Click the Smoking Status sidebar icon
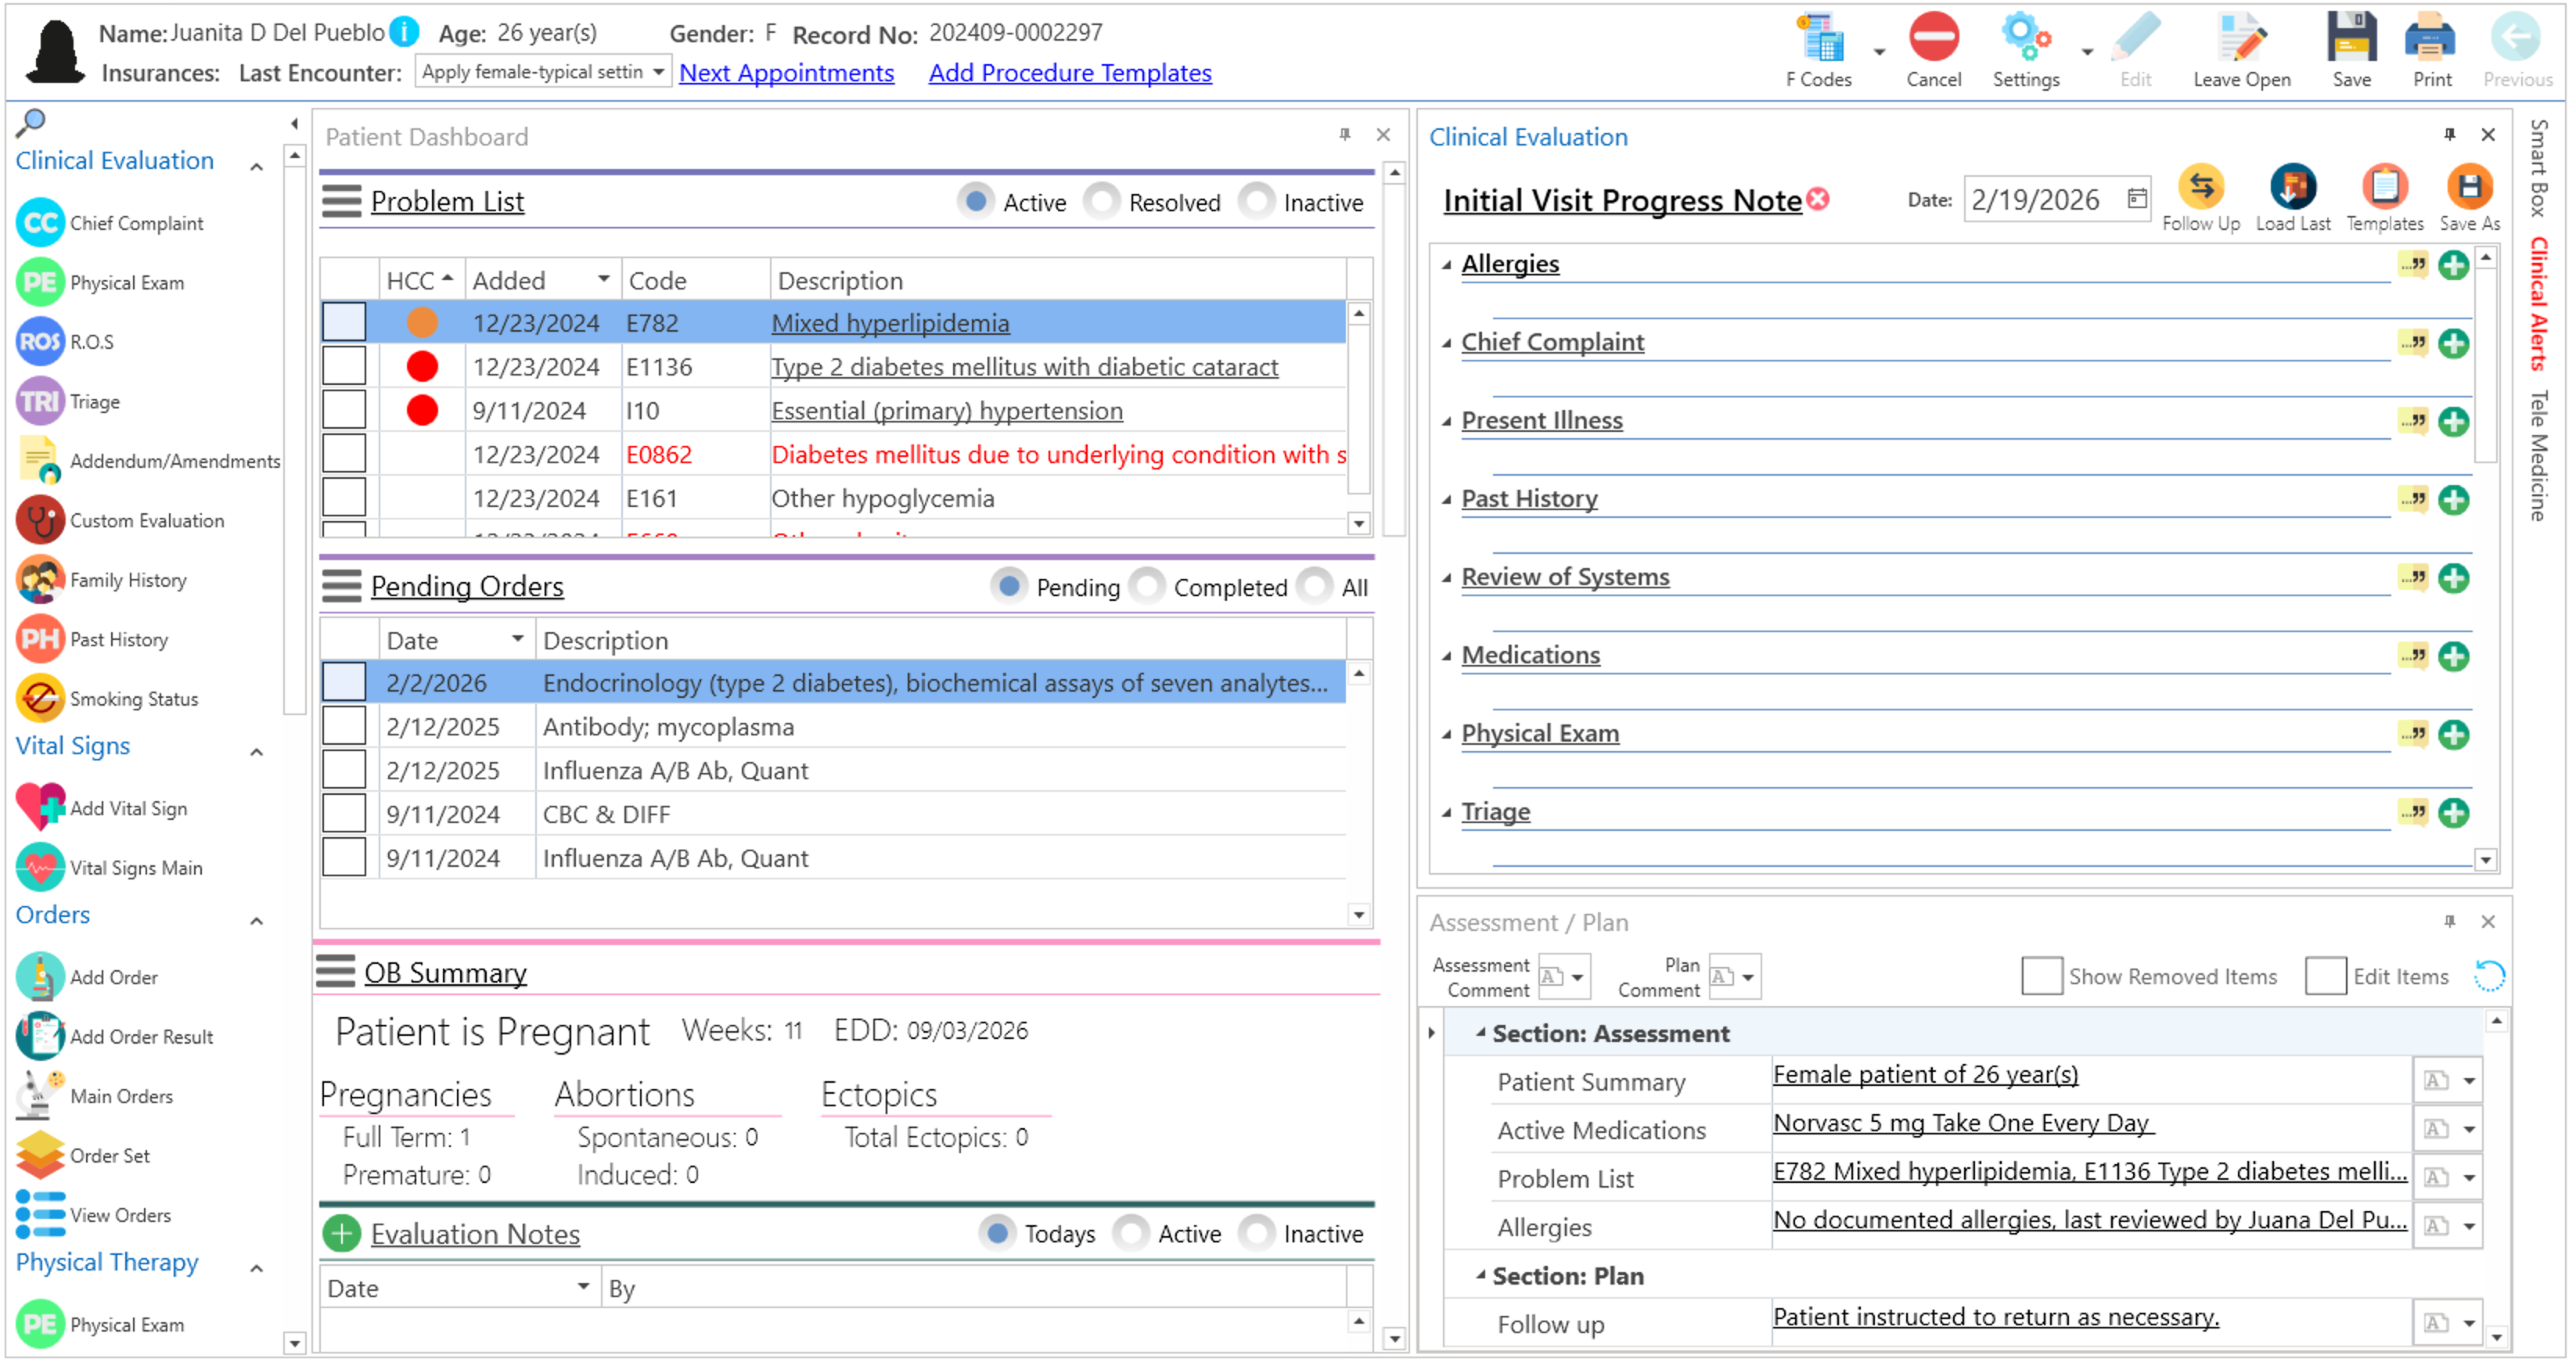Viewport: 2576px width, 1366px height. [x=40, y=699]
